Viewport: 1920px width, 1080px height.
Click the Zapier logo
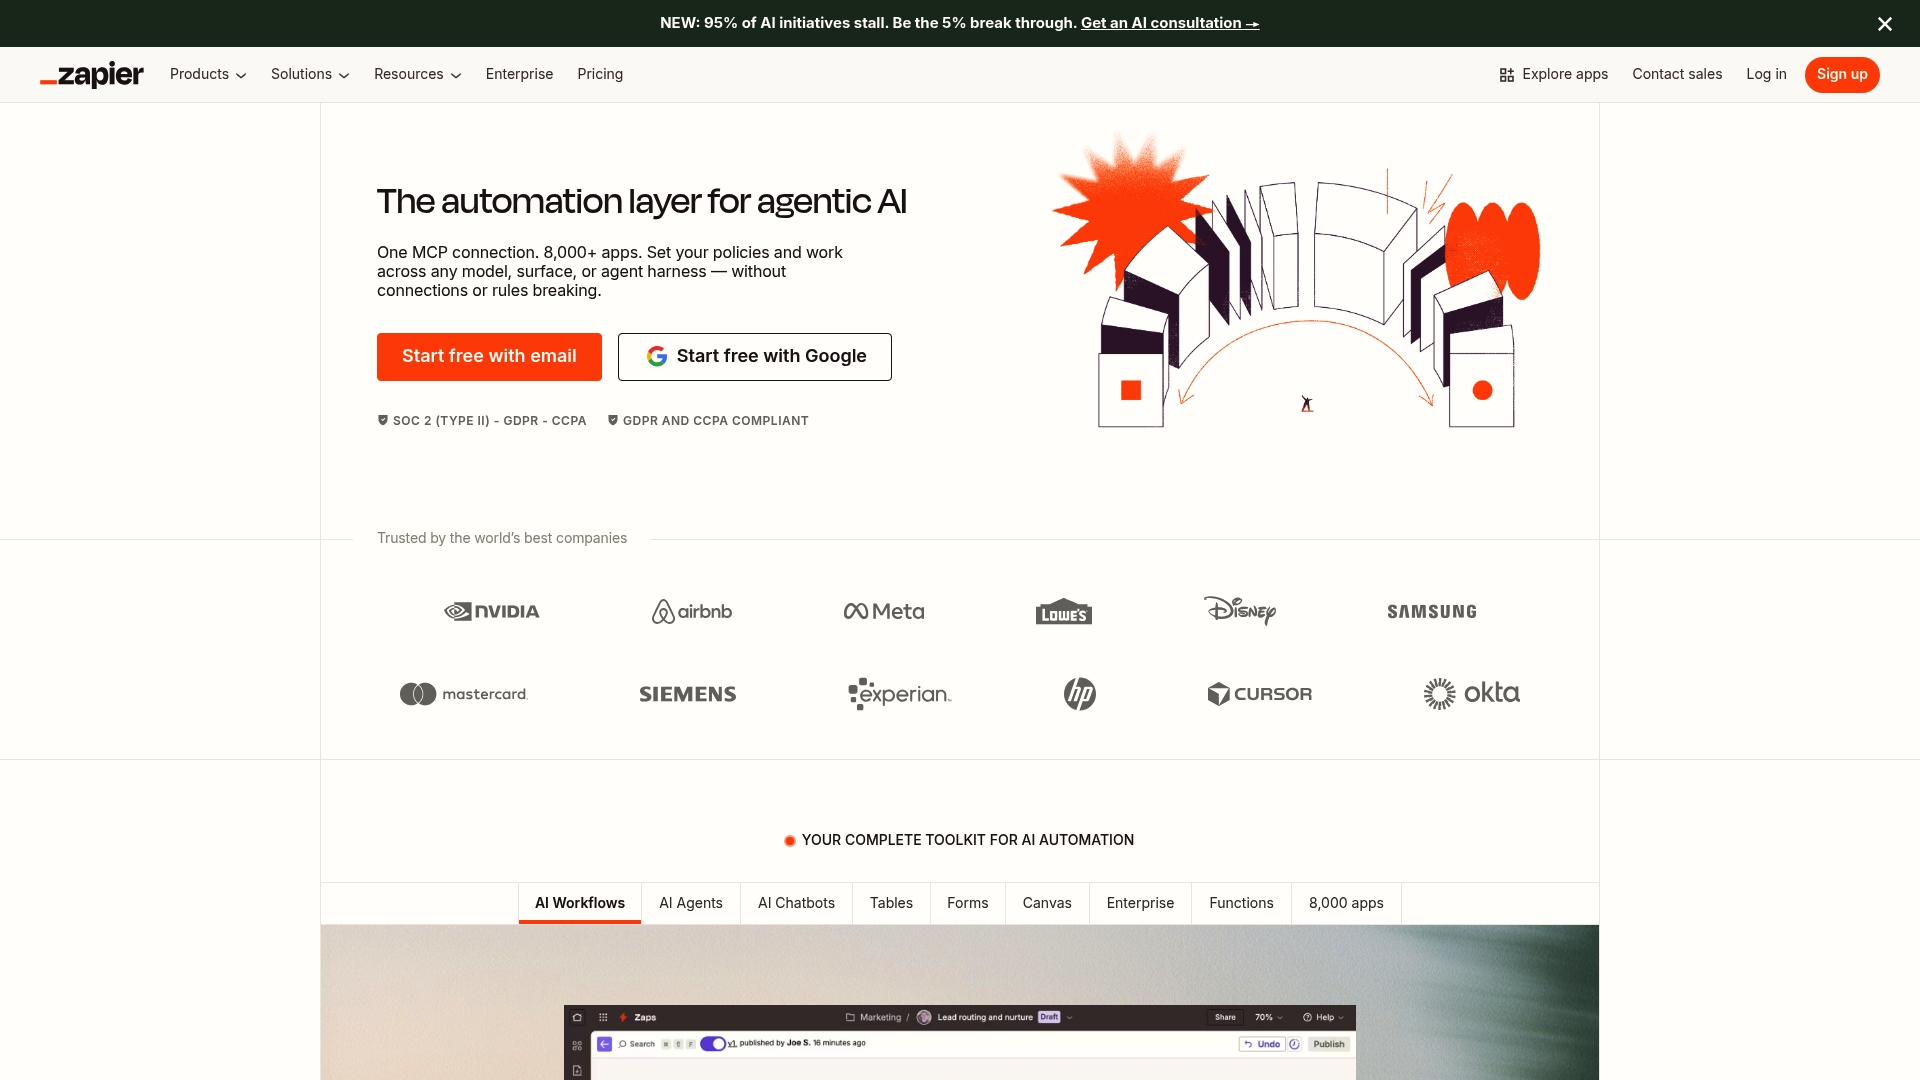coord(91,74)
